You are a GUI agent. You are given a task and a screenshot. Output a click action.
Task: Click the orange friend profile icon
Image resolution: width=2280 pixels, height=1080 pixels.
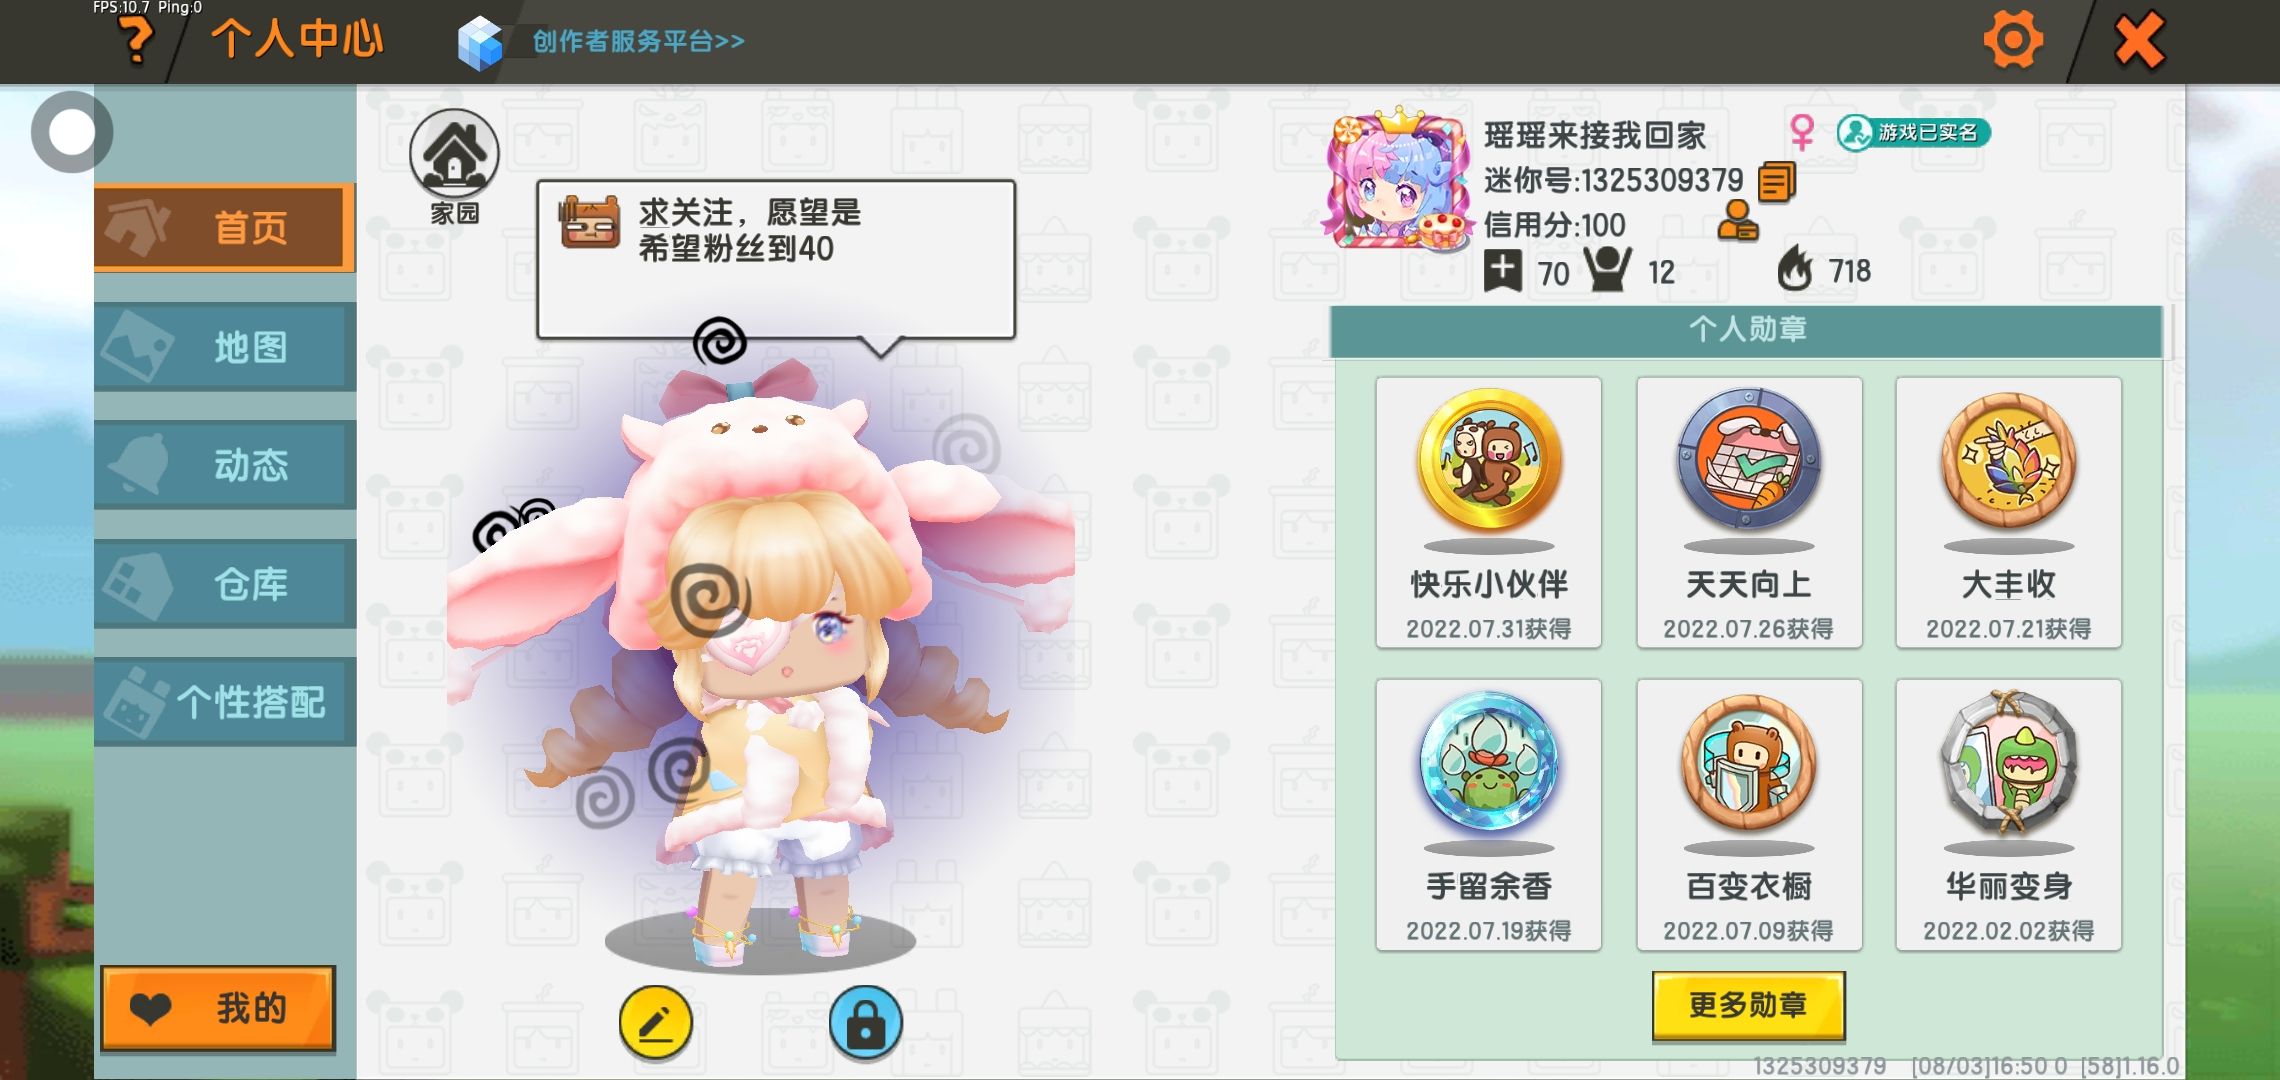click(x=1738, y=221)
